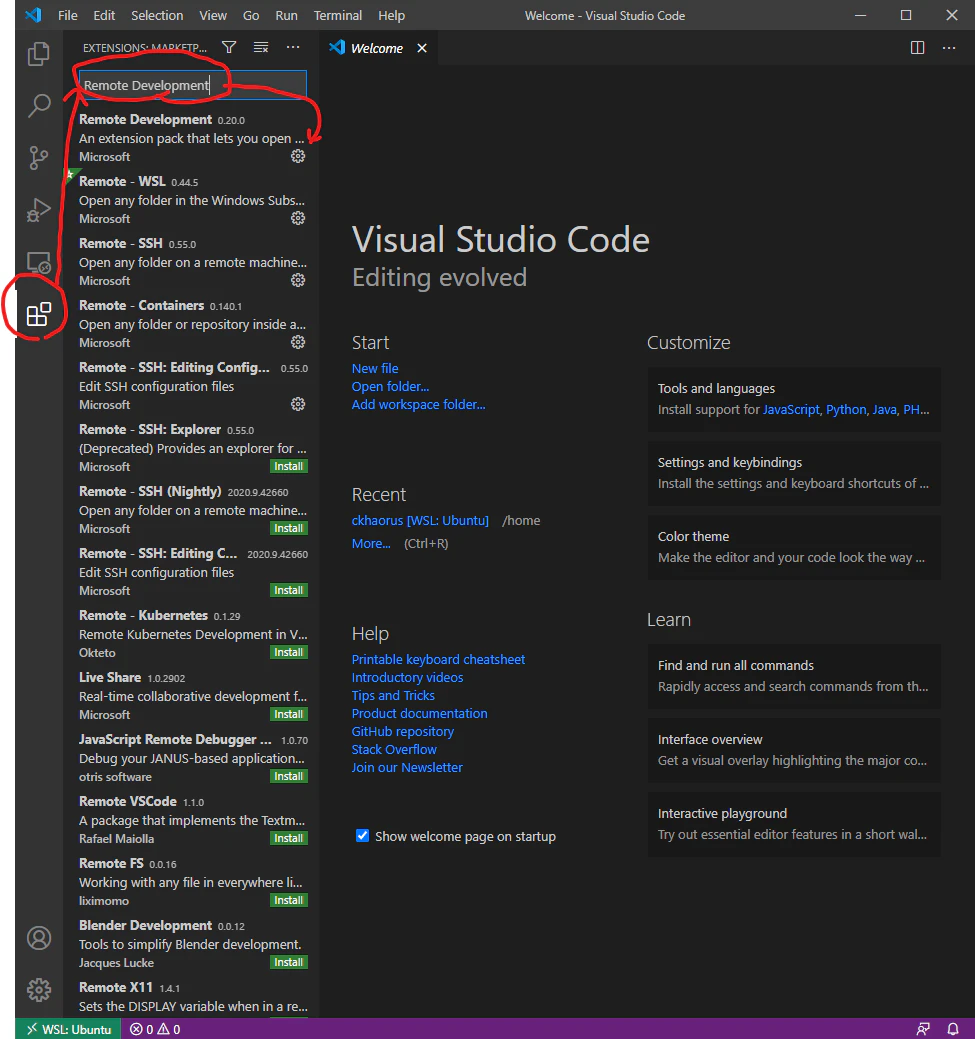The image size is (975, 1039).
Task: Open the Accounts icon in activity bar
Action: 38,938
